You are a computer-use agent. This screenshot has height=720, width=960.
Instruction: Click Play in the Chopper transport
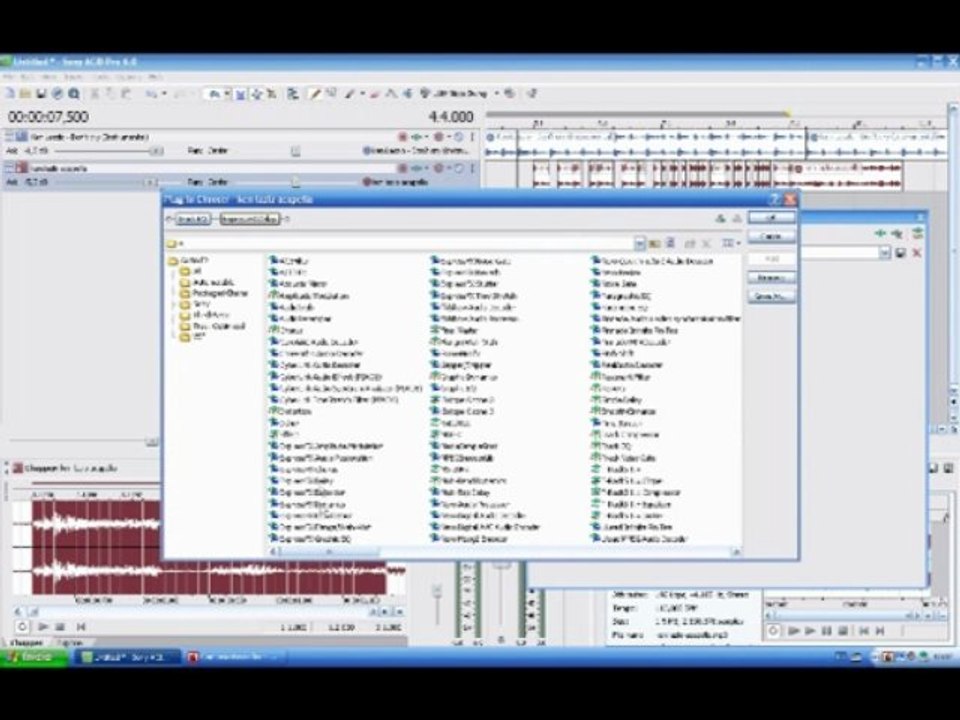coord(43,627)
